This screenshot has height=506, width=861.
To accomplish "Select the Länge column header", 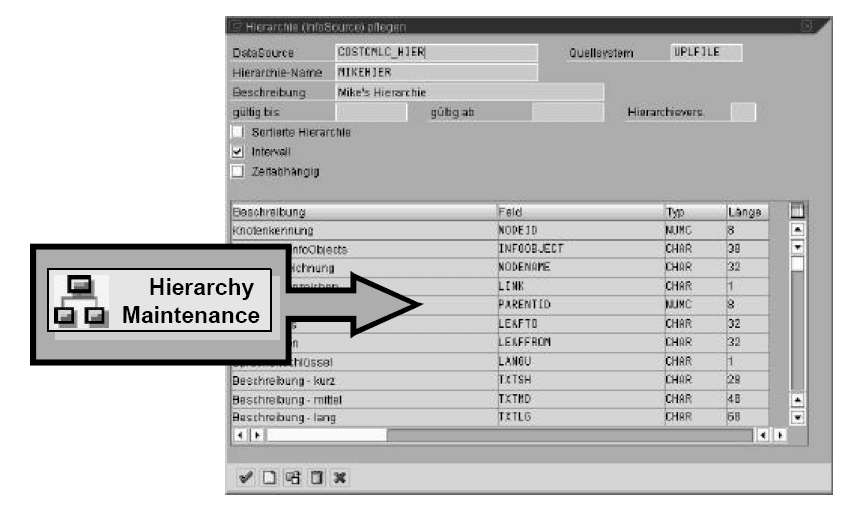I will [x=747, y=212].
